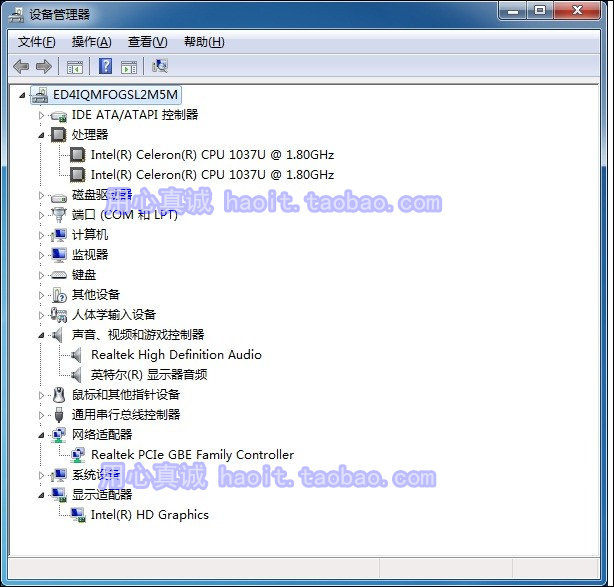614x587 pixels.
Task: Toggle the console tree pane toolbar icon
Action: 74,67
